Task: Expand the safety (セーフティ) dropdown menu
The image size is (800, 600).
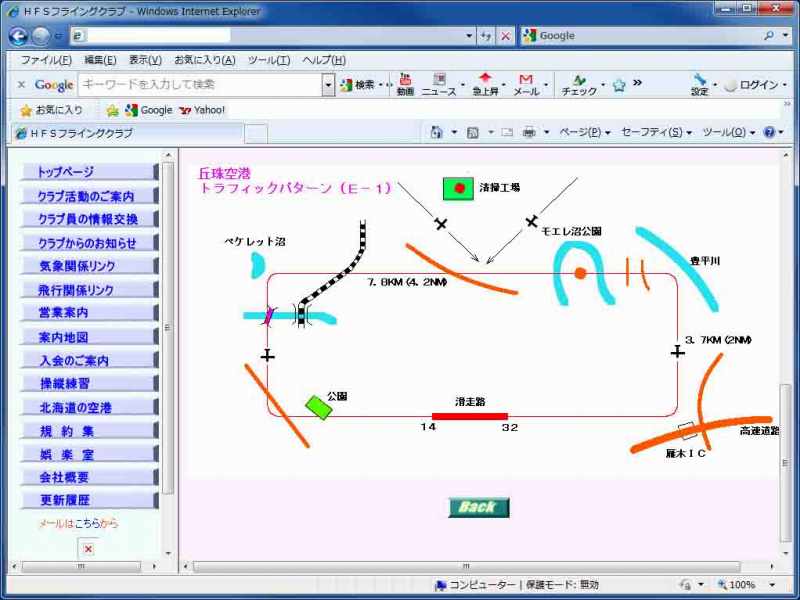Action: tap(656, 132)
